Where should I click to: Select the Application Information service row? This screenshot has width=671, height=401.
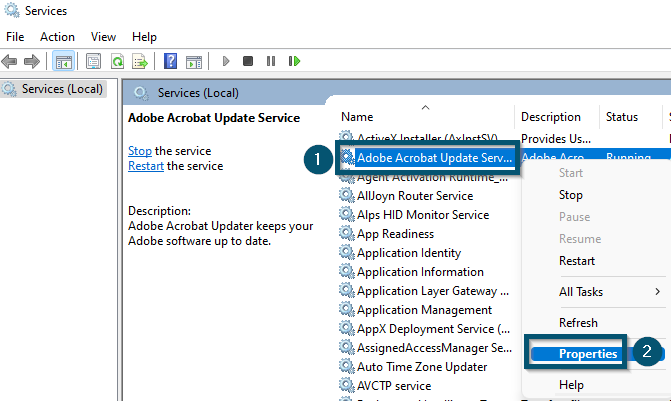pos(420,271)
